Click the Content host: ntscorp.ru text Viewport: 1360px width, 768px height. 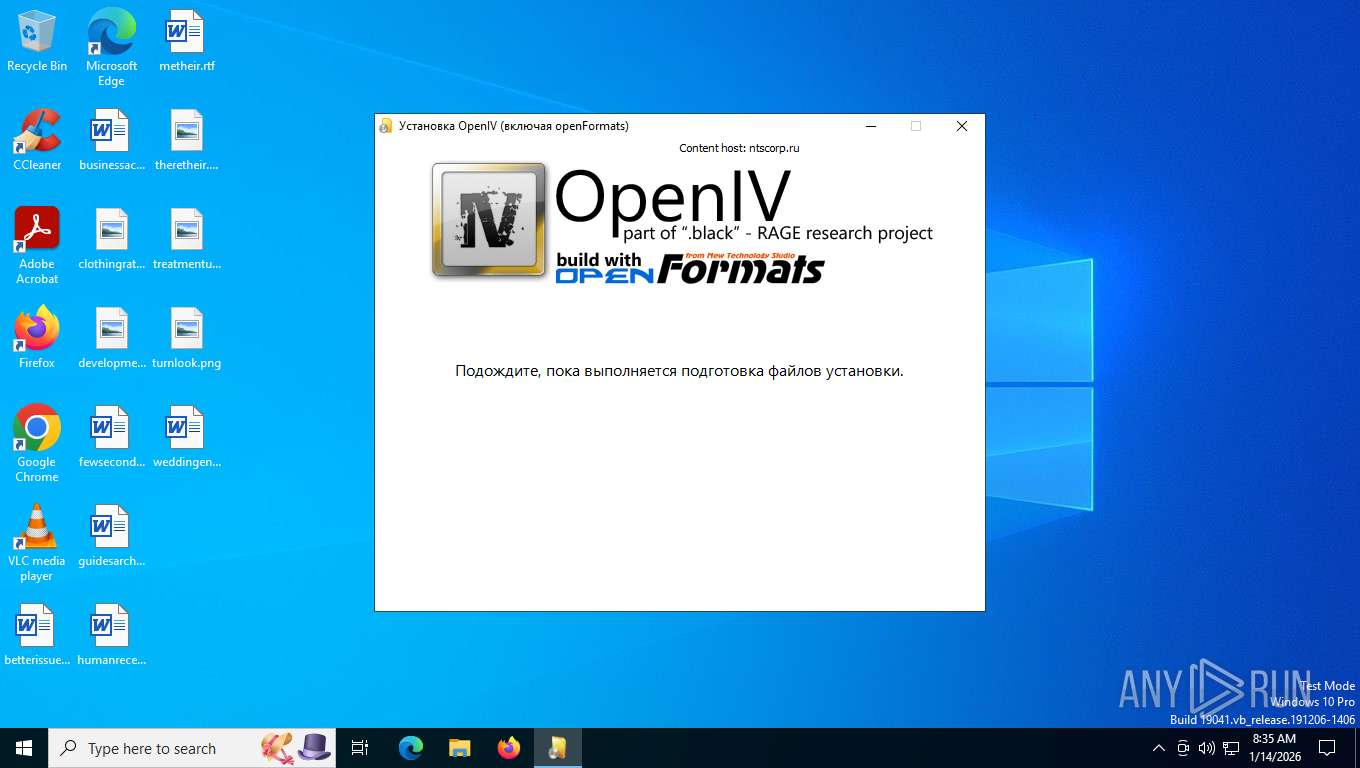[x=739, y=148]
